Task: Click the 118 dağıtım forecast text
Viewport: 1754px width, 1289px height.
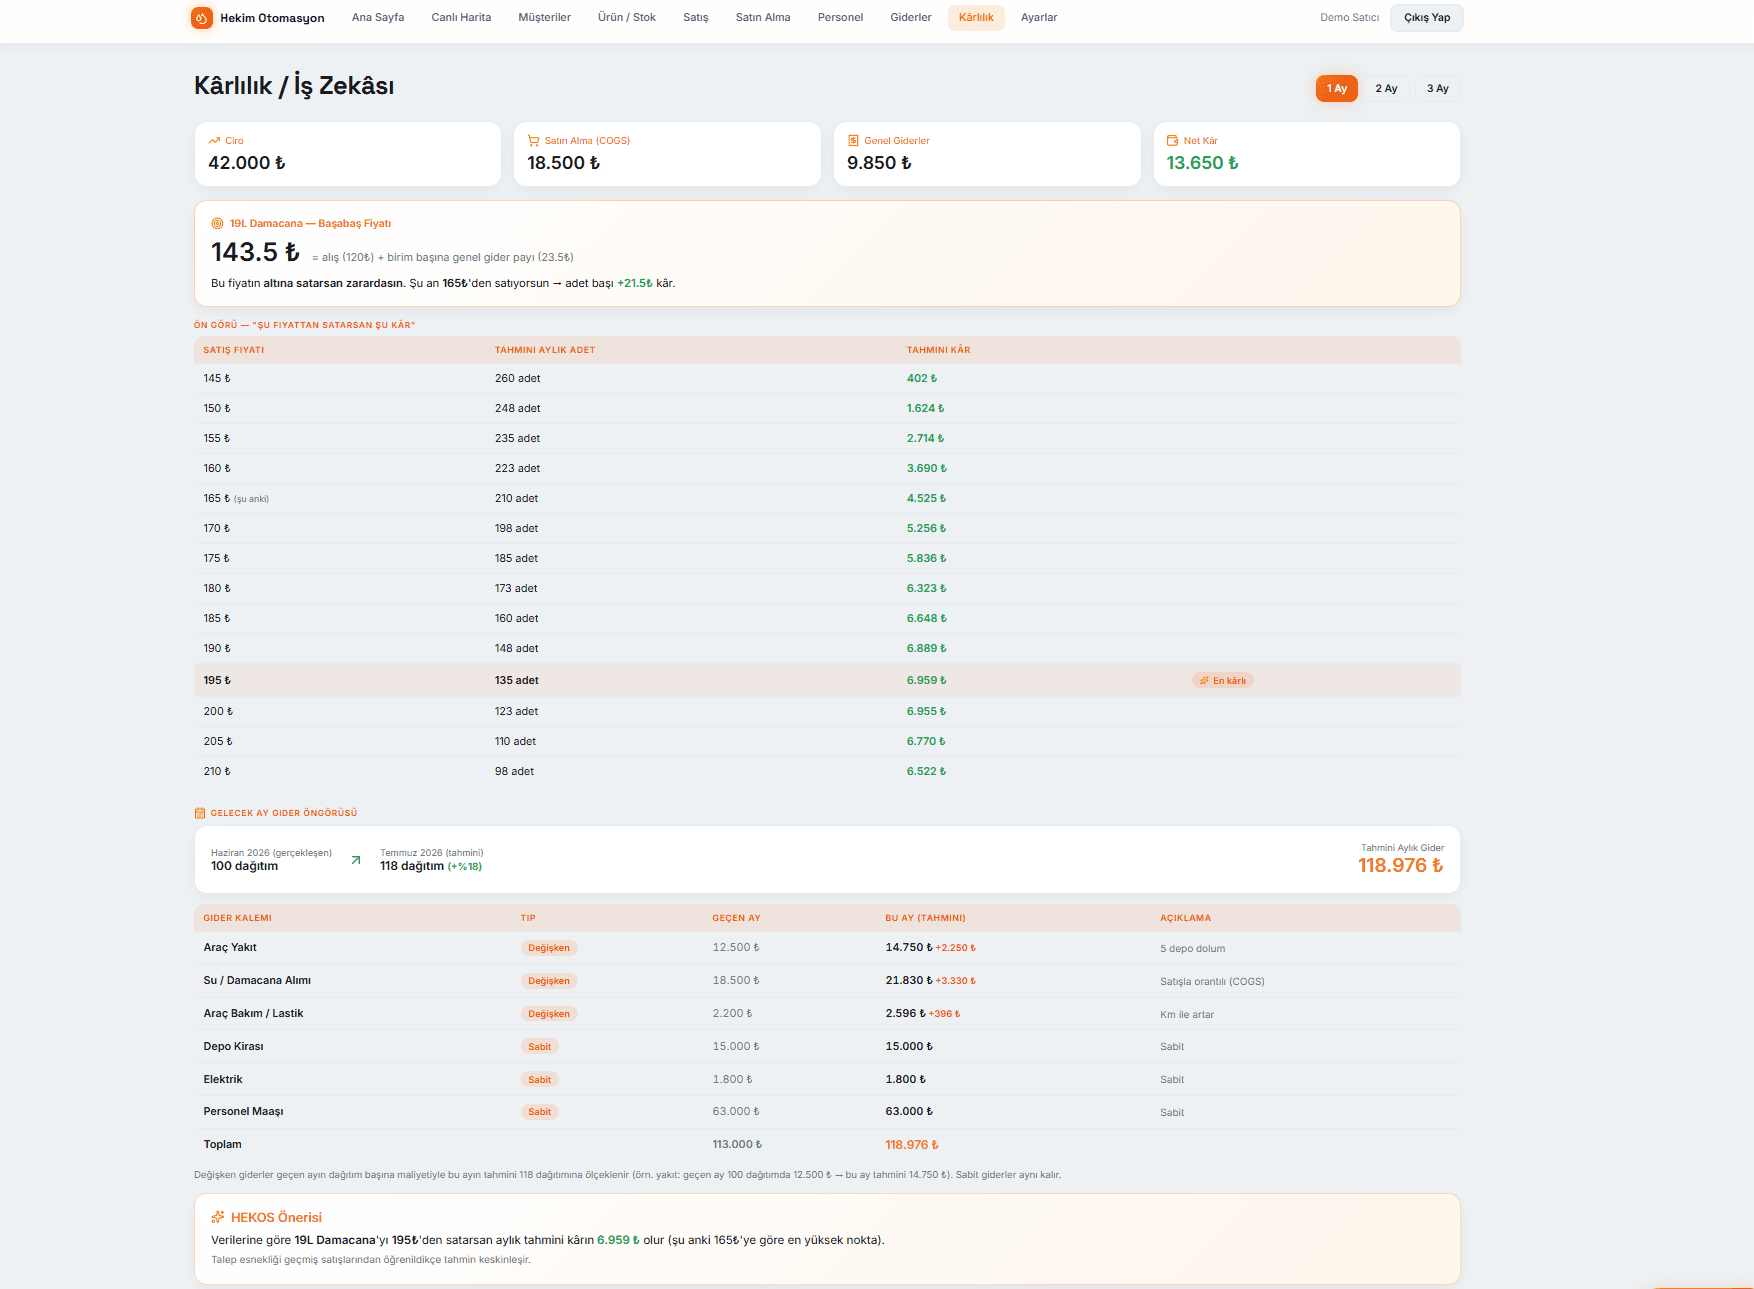Action: pos(412,867)
